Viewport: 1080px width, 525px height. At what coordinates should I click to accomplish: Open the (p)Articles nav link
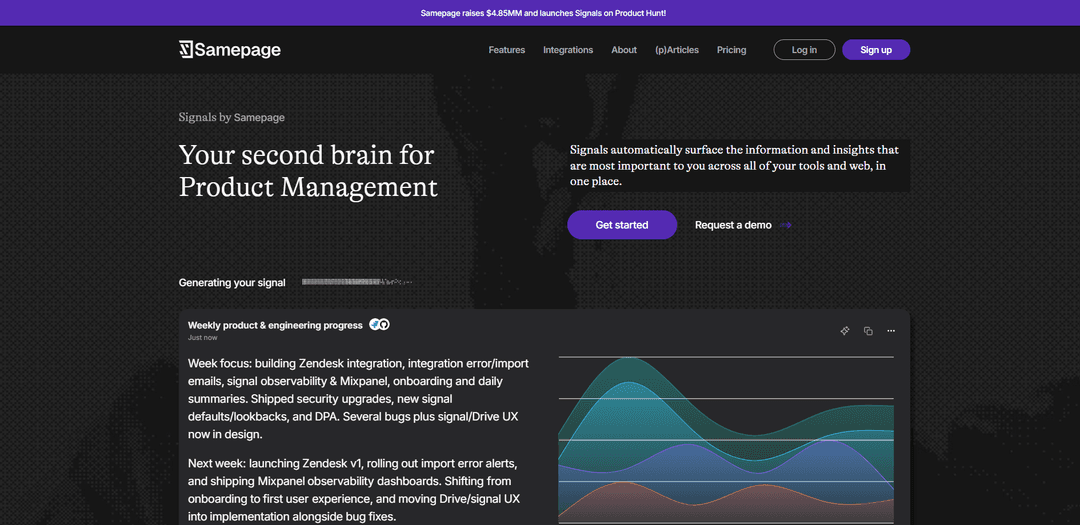click(x=677, y=50)
